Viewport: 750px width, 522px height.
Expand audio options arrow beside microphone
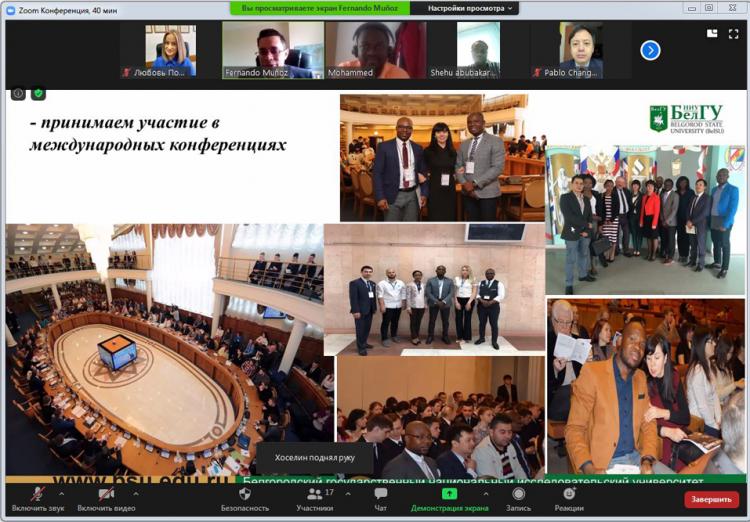(x=62, y=493)
